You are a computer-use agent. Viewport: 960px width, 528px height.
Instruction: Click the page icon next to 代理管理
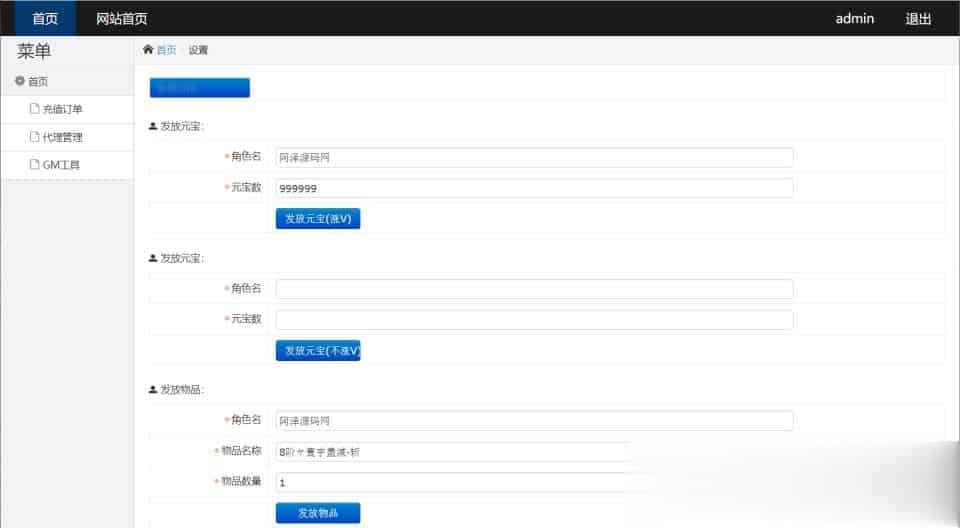click(x=34, y=137)
